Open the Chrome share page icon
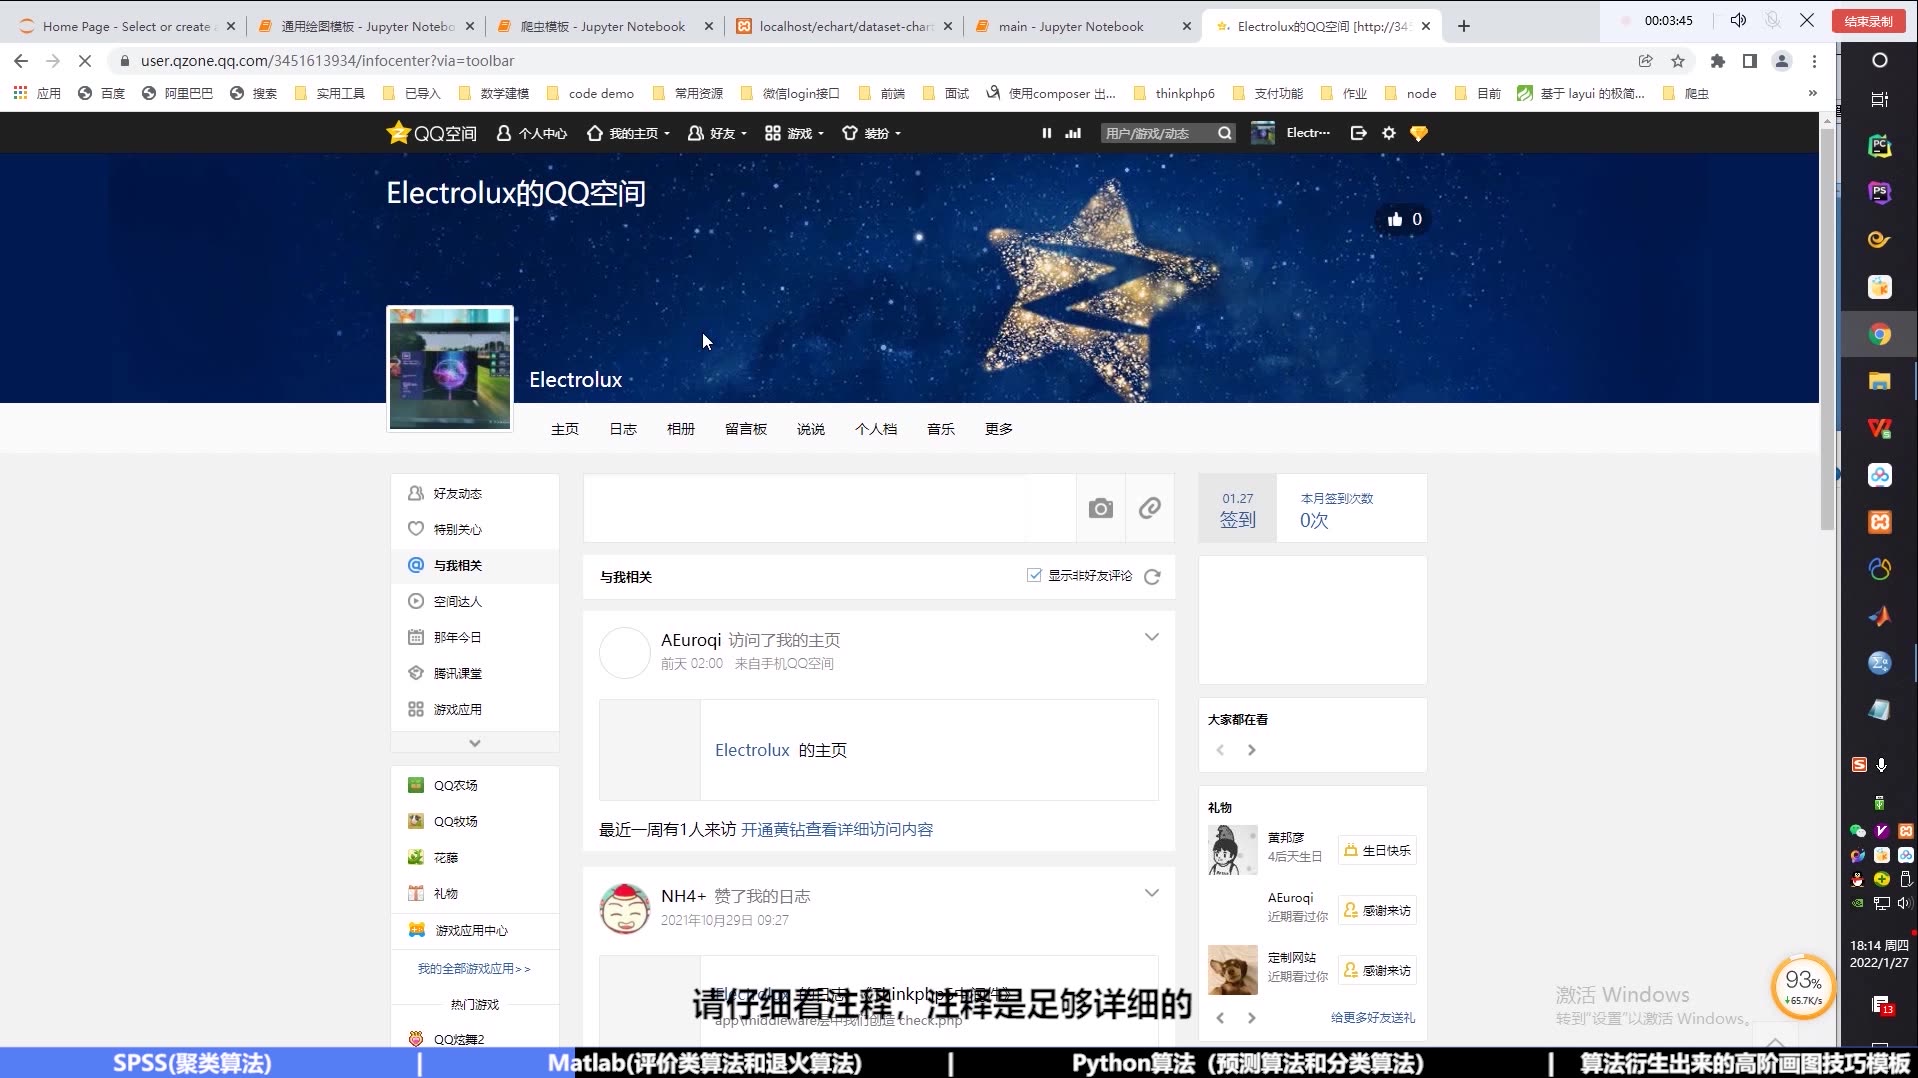1918x1078 pixels. [x=1645, y=61]
